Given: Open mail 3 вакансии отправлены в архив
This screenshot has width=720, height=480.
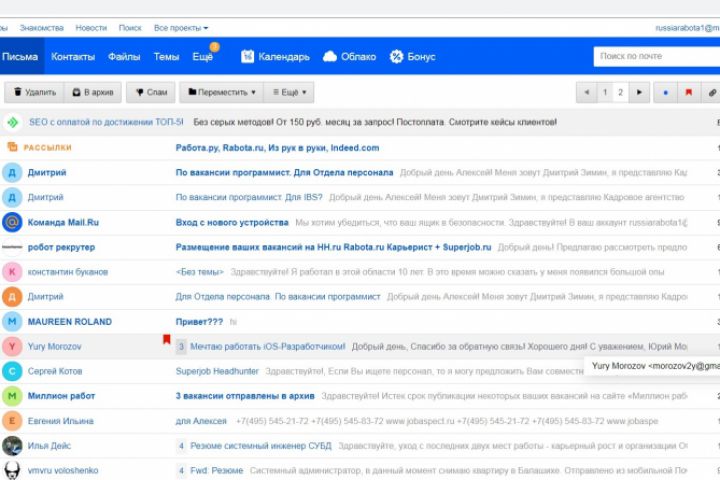Looking at the screenshot, I should [245, 396].
